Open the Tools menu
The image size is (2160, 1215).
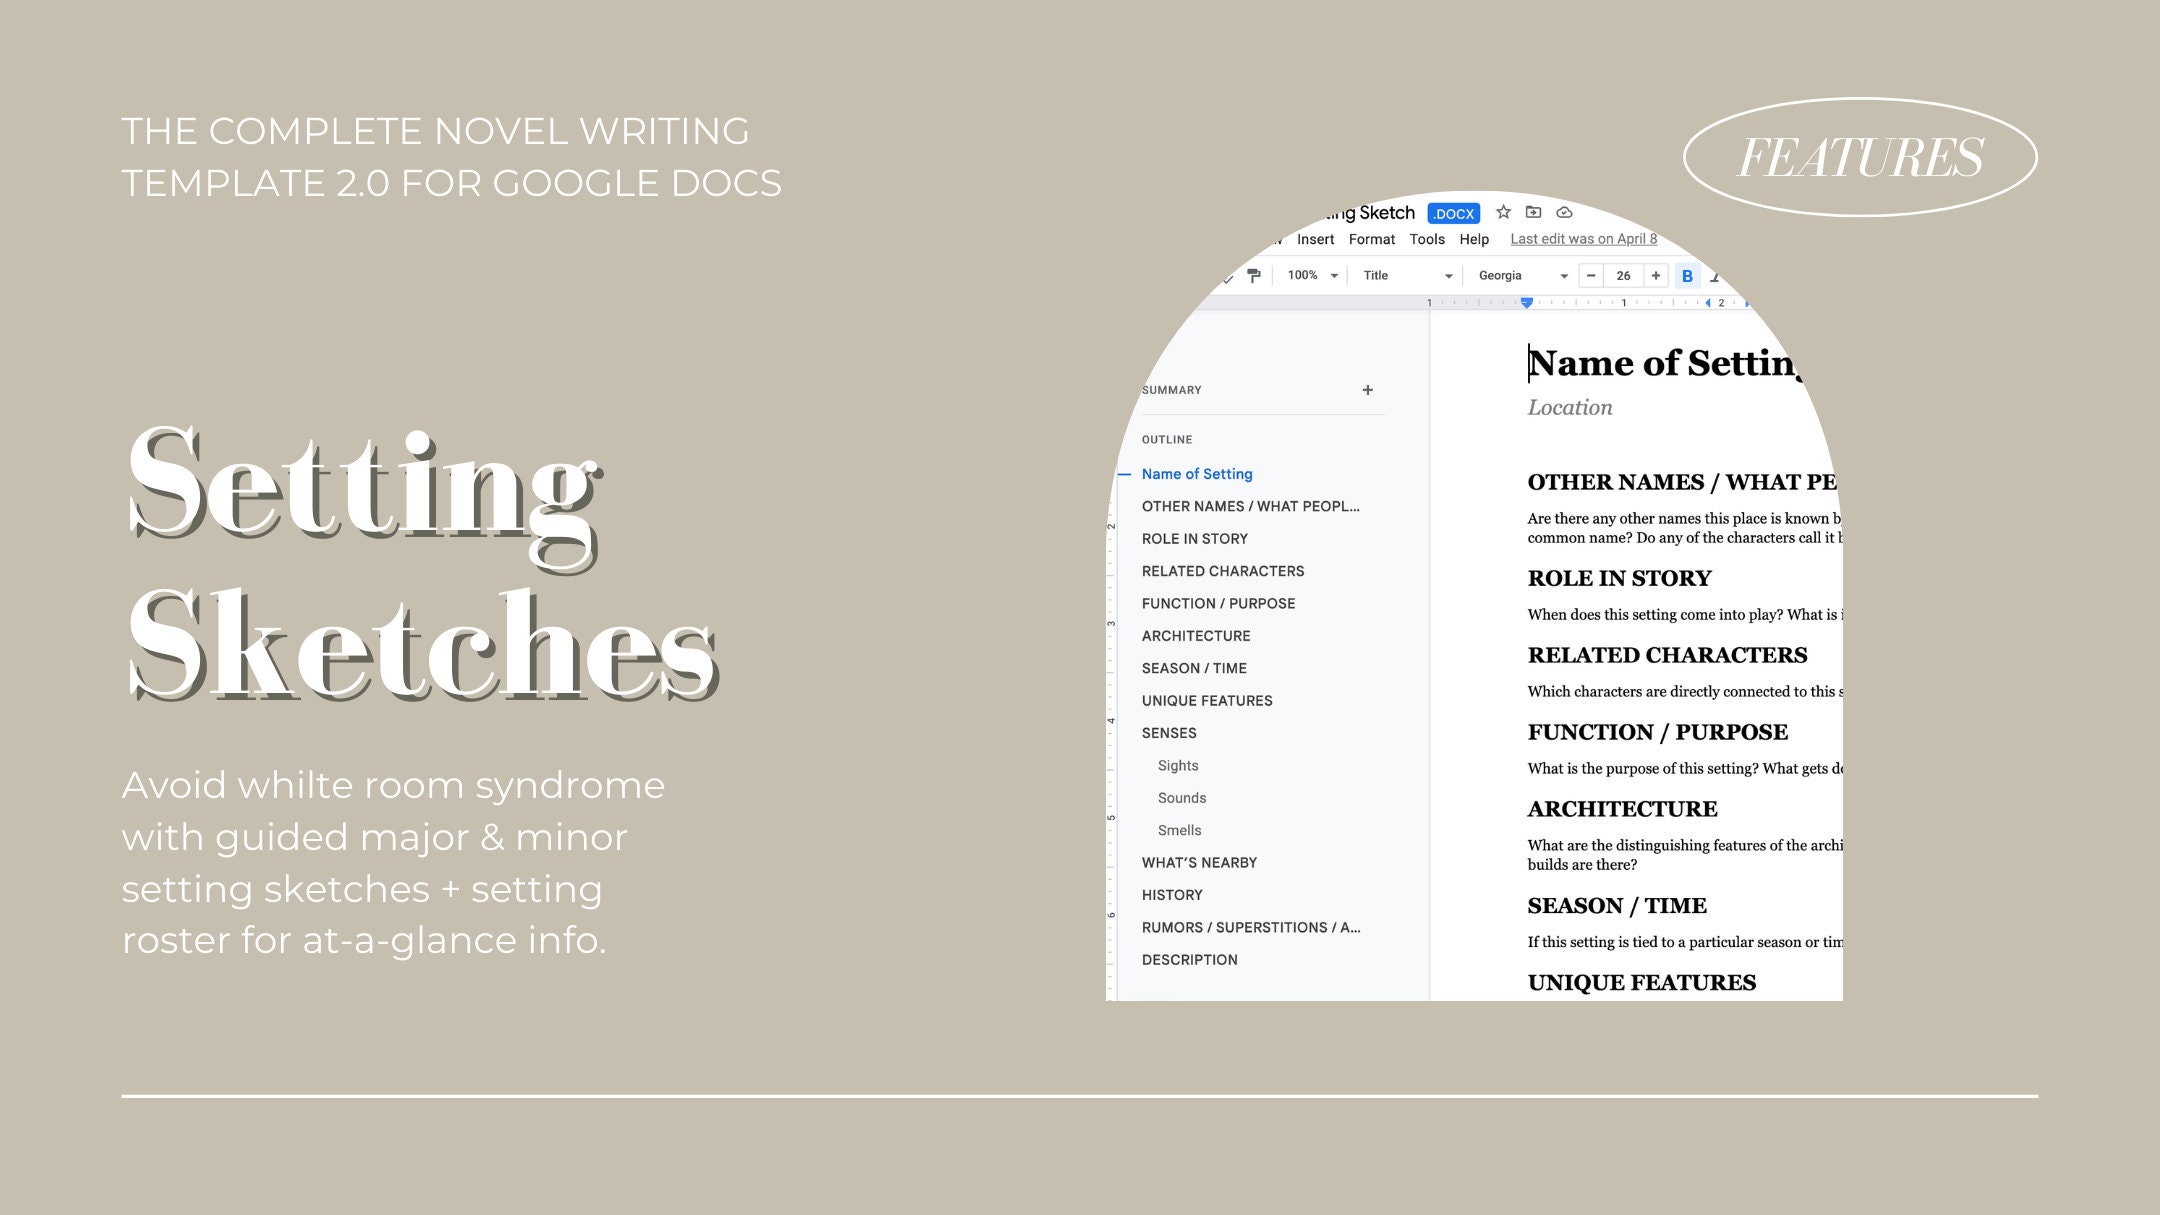(1427, 239)
